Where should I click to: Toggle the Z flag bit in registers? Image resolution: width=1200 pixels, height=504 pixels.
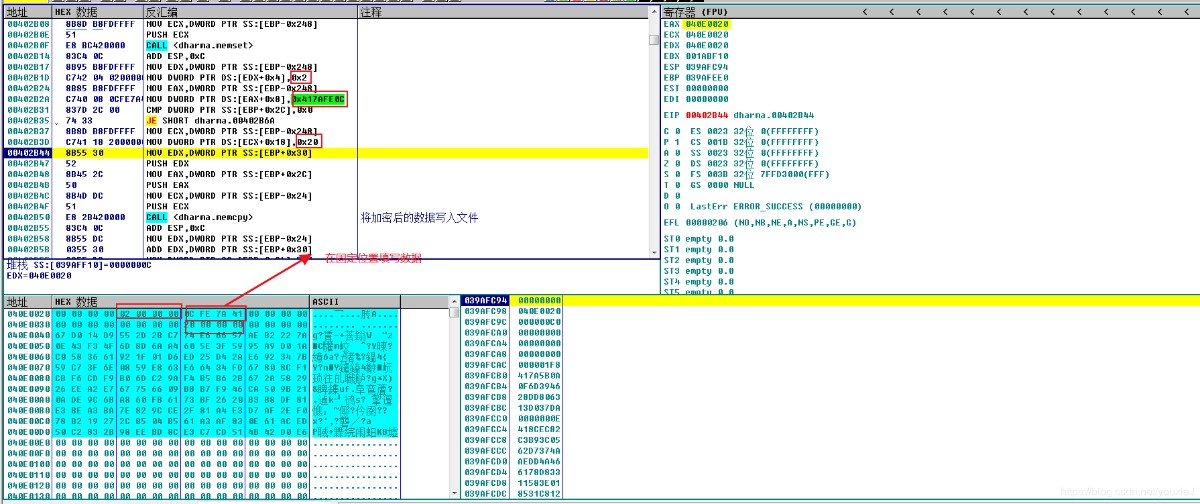point(678,163)
